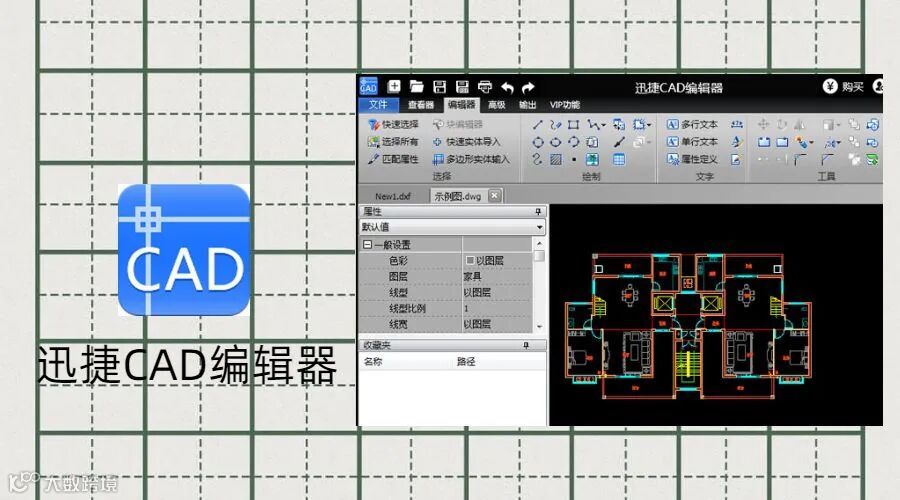Click the Save As floppy icon
900x500 pixels.
tap(462, 87)
